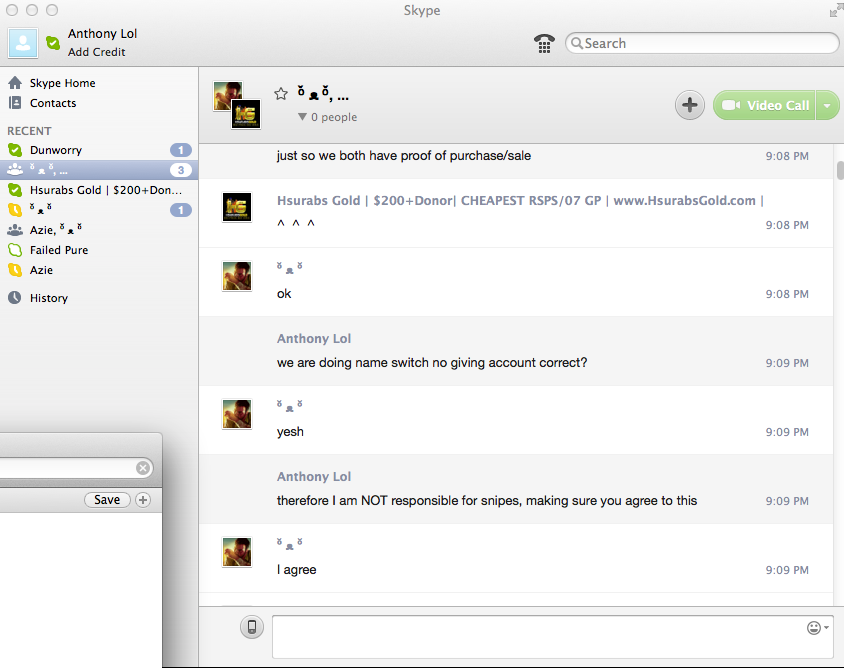The width and height of the screenshot is (844, 668).
Task: Click the plus button next to Save
Action: point(143,500)
